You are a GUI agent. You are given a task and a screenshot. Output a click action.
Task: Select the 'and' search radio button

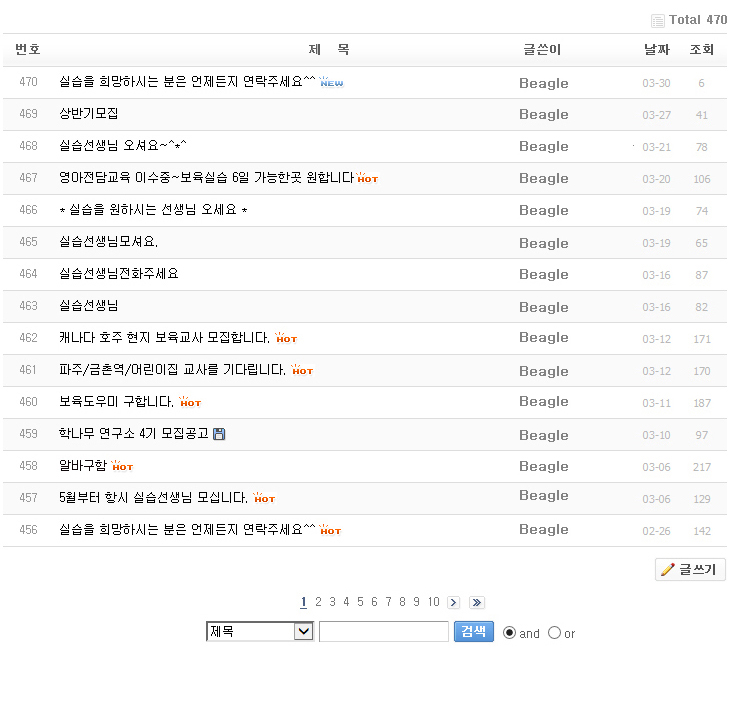click(x=509, y=633)
